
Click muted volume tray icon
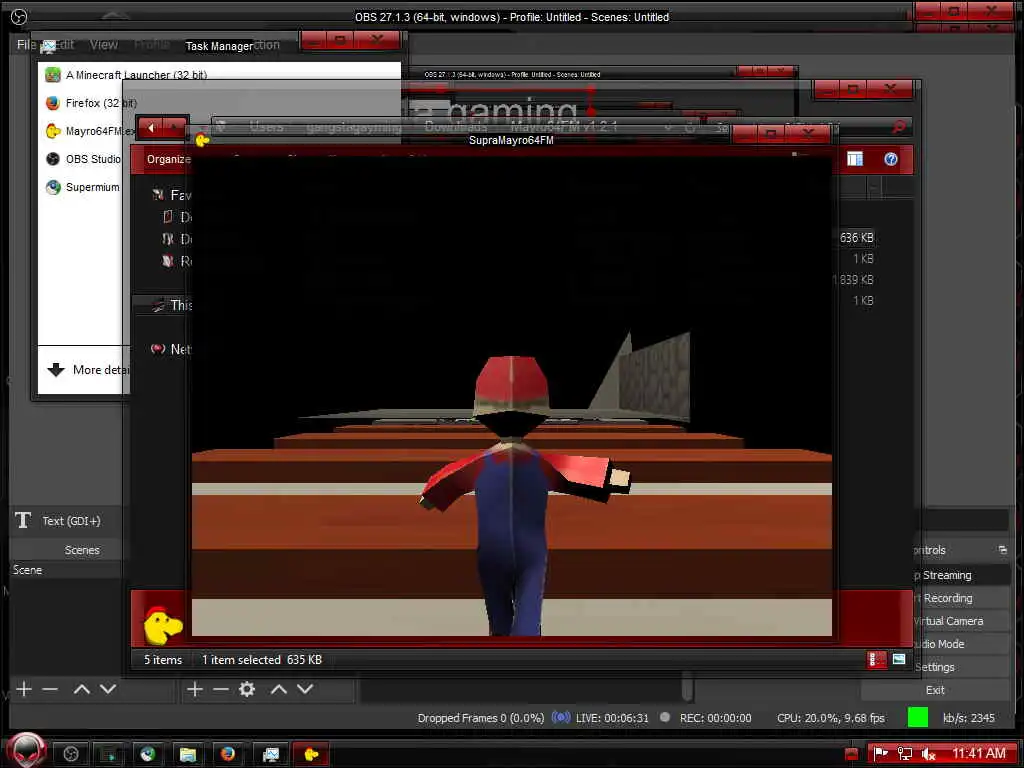(928, 754)
